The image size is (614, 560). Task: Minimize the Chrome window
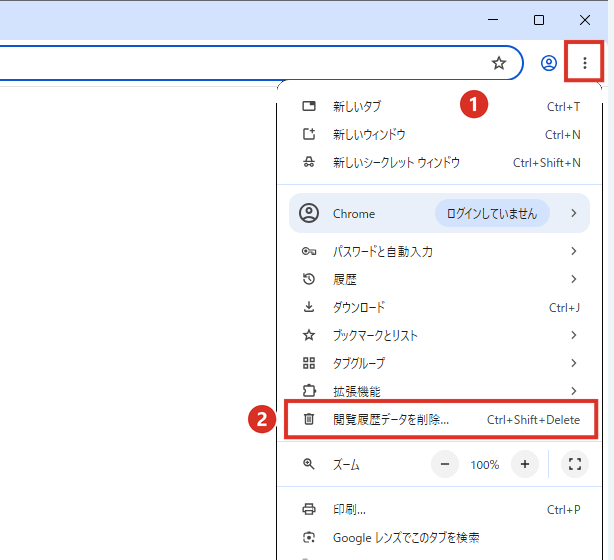coord(493,20)
